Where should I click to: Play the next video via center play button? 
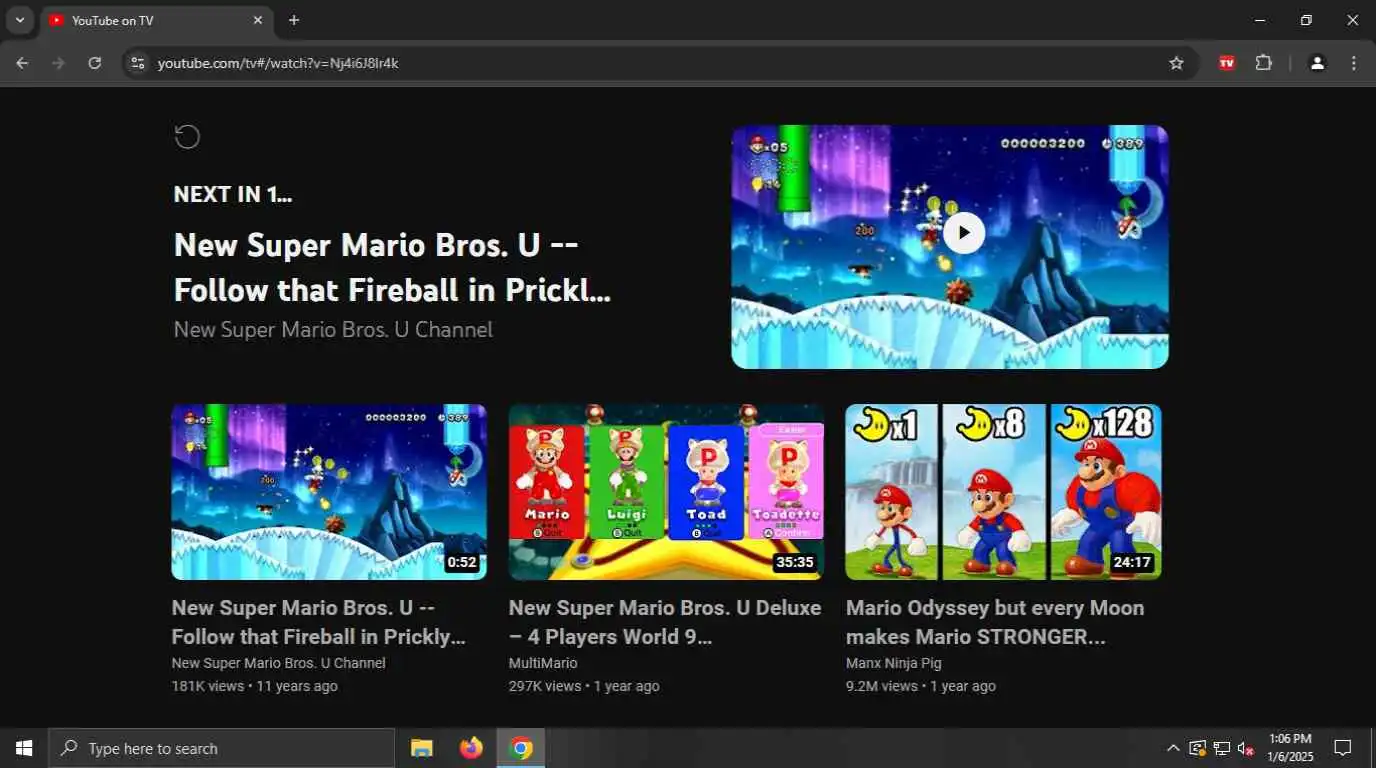964,233
